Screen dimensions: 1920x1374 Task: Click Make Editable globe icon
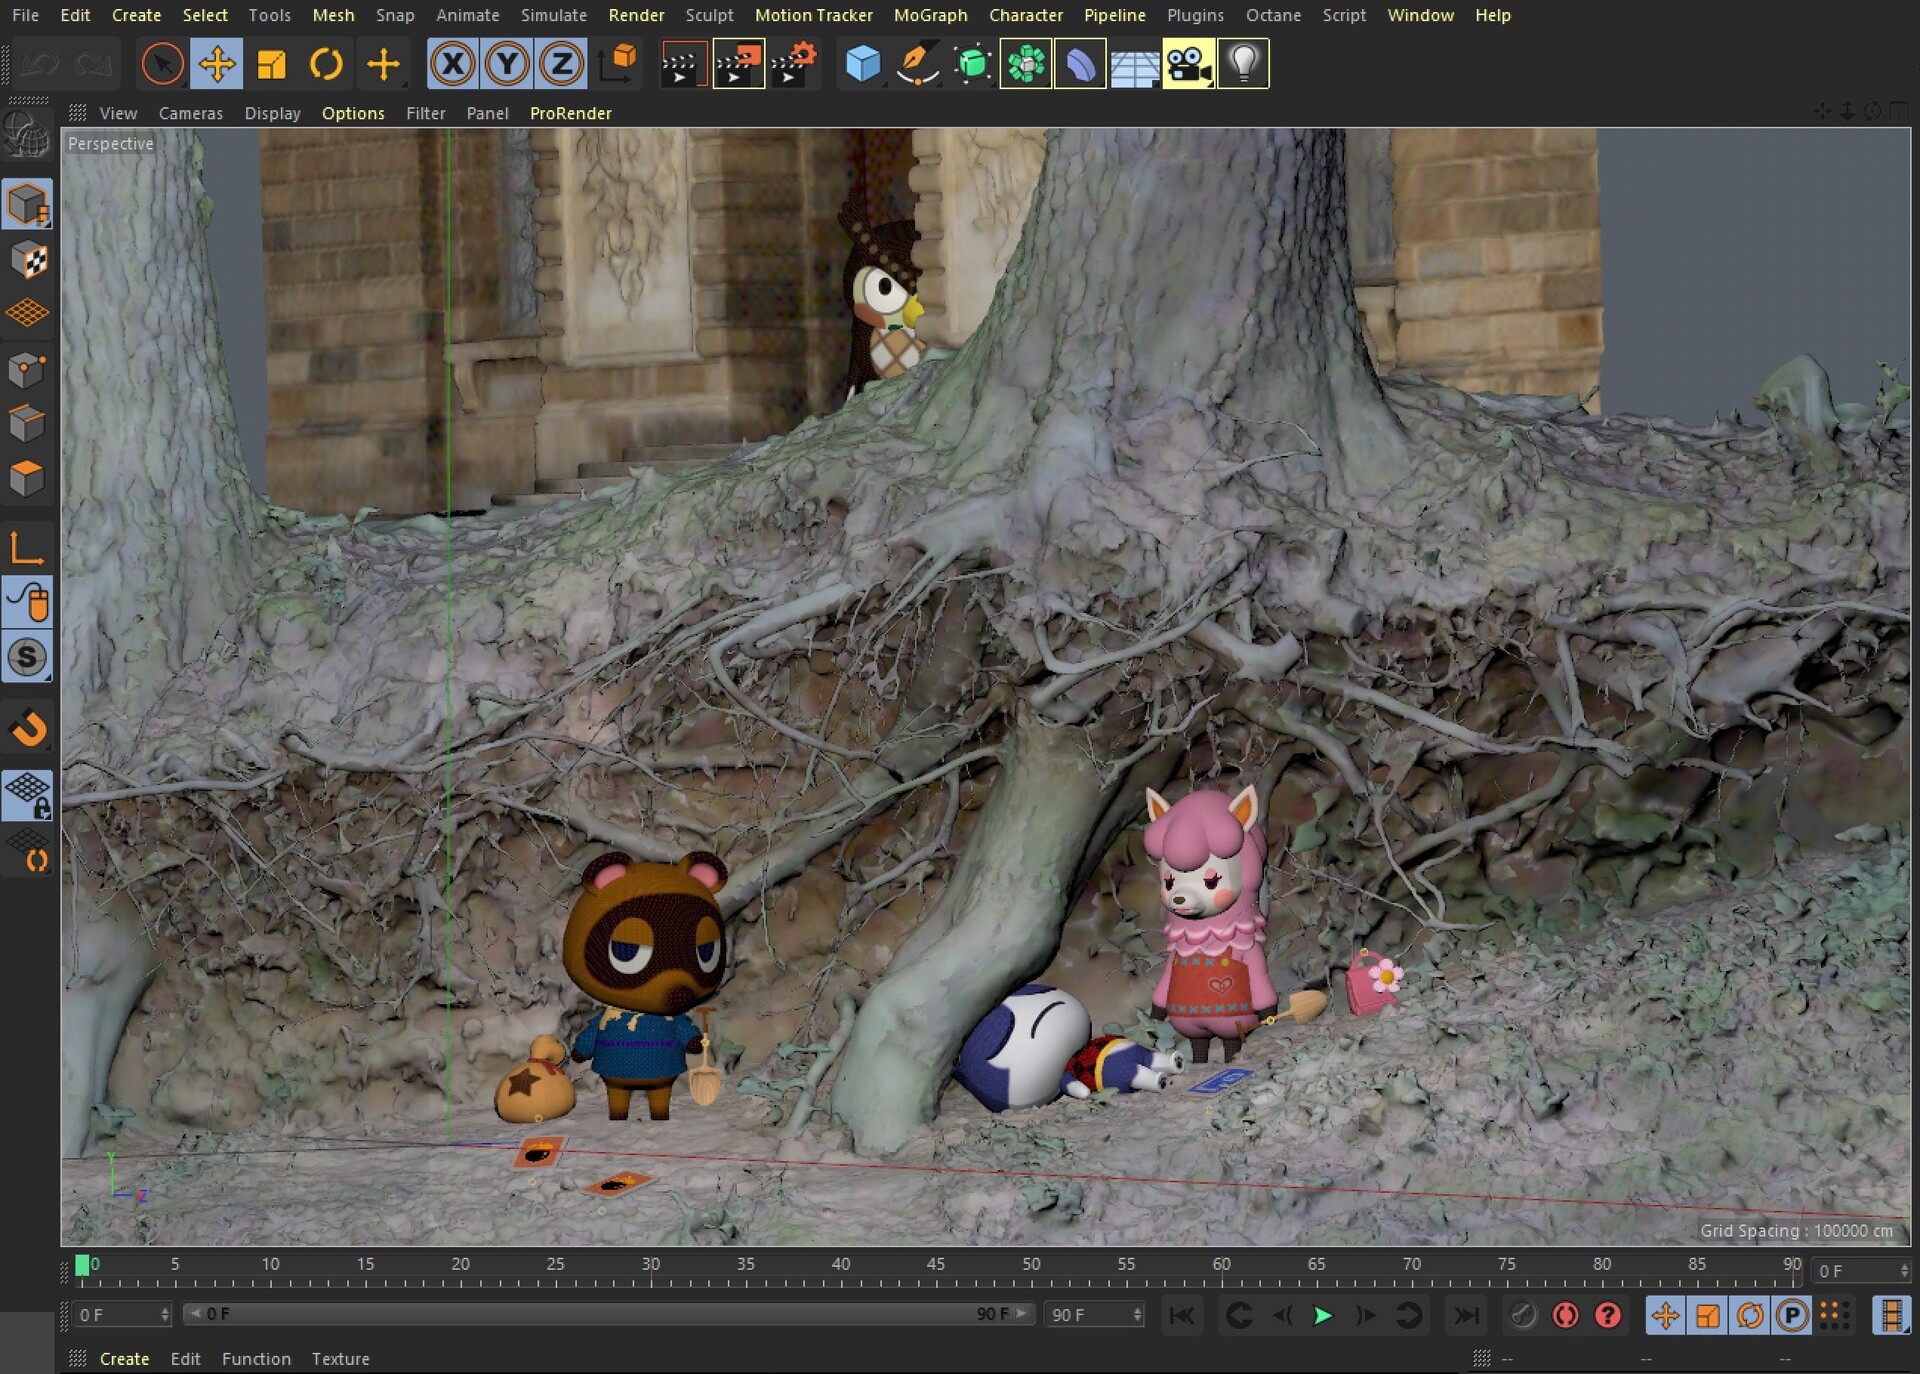[x=27, y=135]
